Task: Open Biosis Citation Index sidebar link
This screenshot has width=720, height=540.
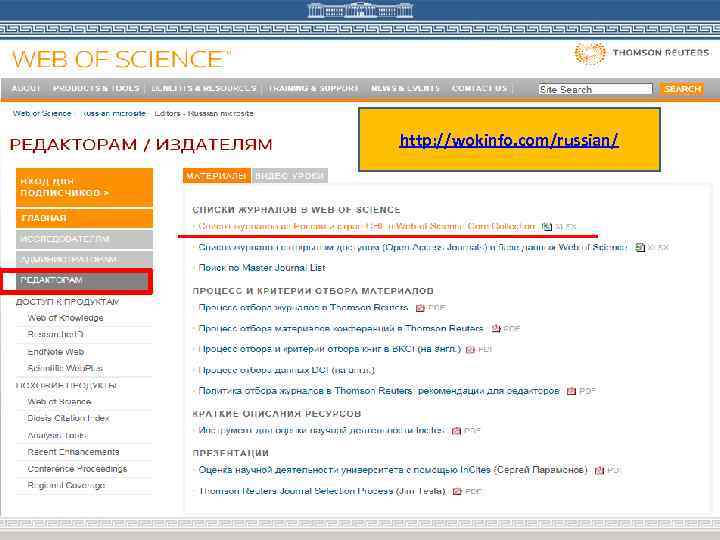Action: click(x=68, y=418)
